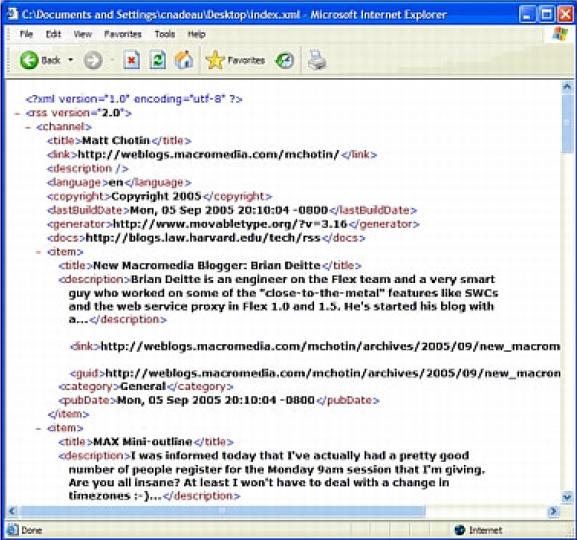Screen dimensions: 577x540
Task: Go to Home page icon
Action: point(184,60)
